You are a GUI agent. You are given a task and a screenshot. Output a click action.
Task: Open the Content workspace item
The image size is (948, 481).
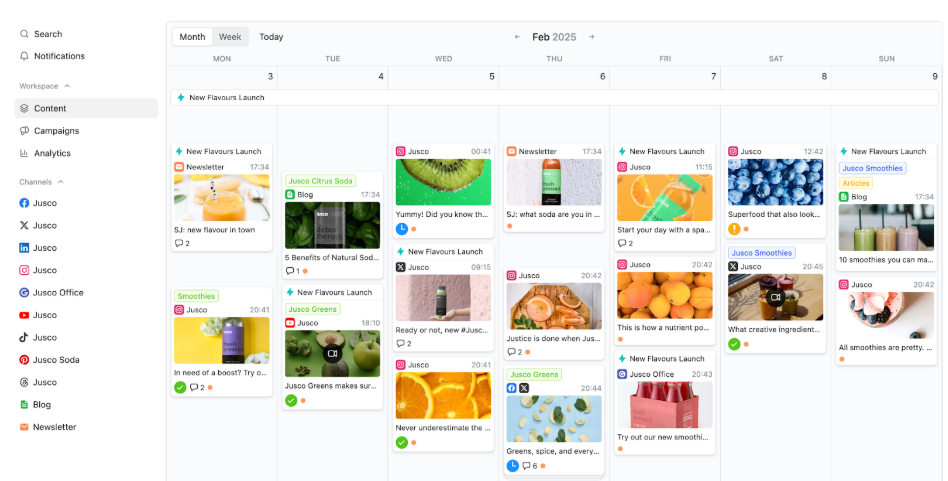[x=50, y=108]
